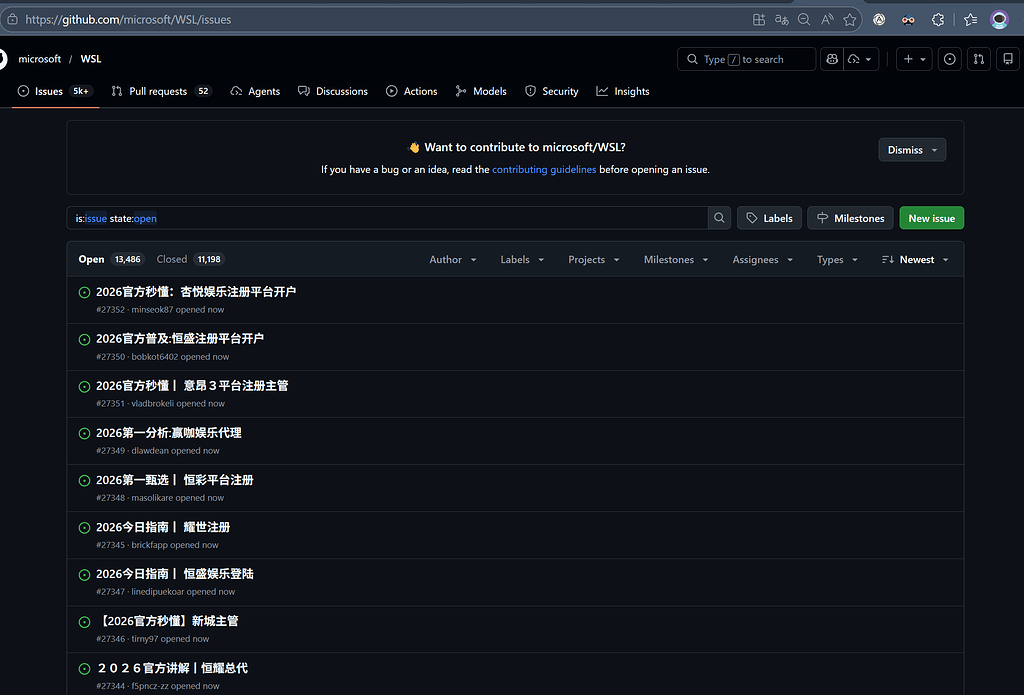Open the notifications inbox icon
This screenshot has height=695, width=1024.
[1008, 59]
